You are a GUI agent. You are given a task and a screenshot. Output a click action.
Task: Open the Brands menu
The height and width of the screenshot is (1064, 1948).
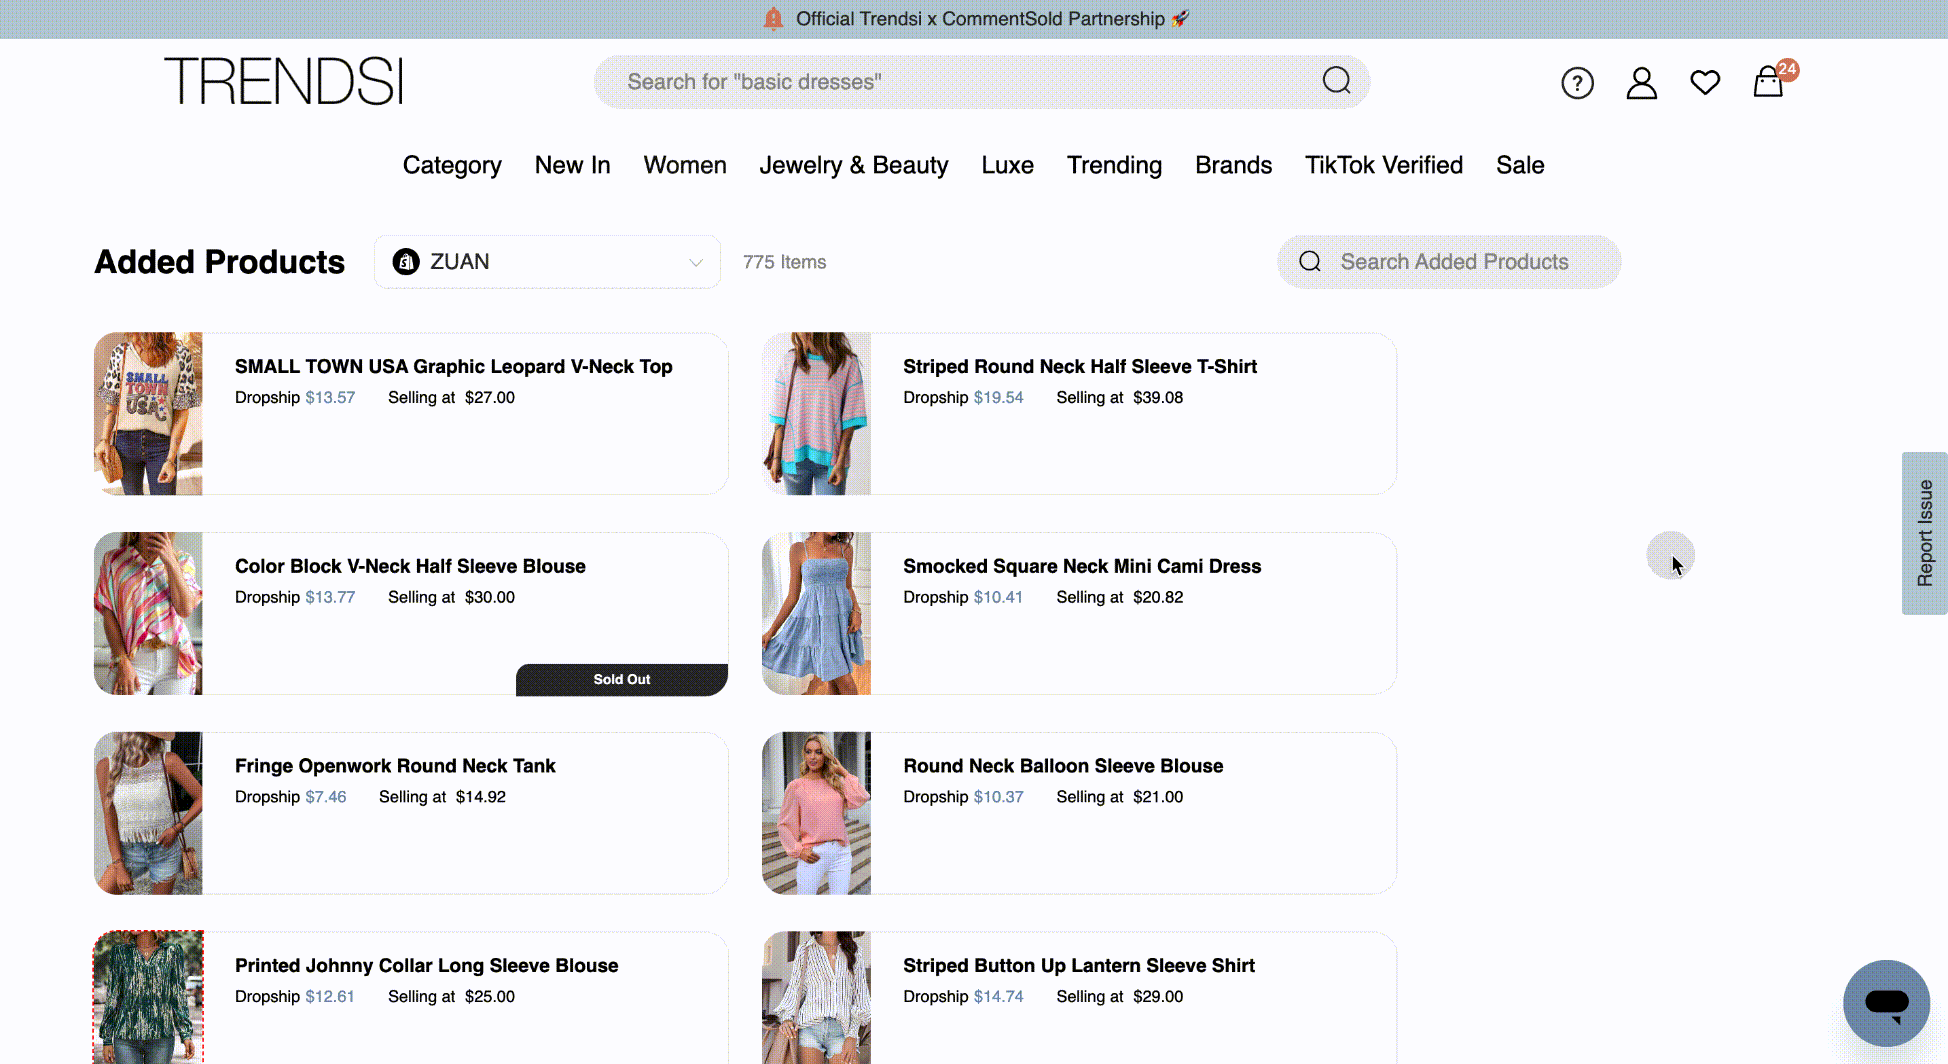[x=1233, y=165]
